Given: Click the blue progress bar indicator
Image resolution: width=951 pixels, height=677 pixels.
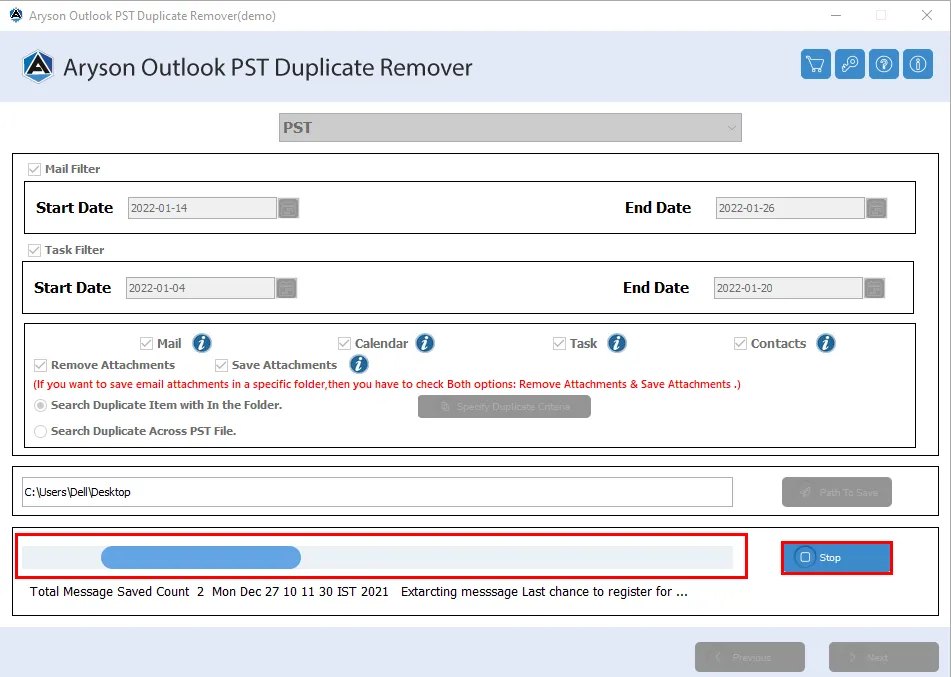Looking at the screenshot, I should (201, 557).
